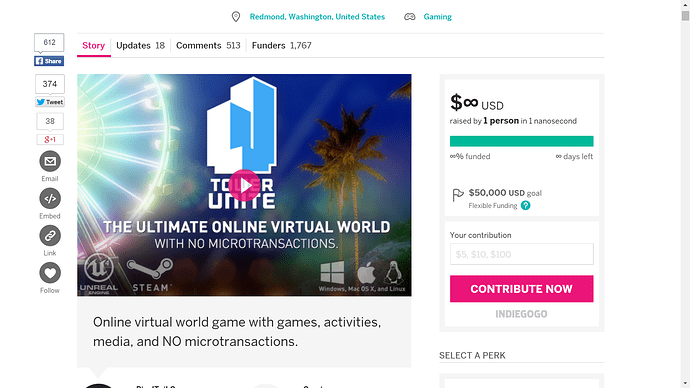Click the Contribute Now button
The image size is (690, 388).
click(x=521, y=289)
